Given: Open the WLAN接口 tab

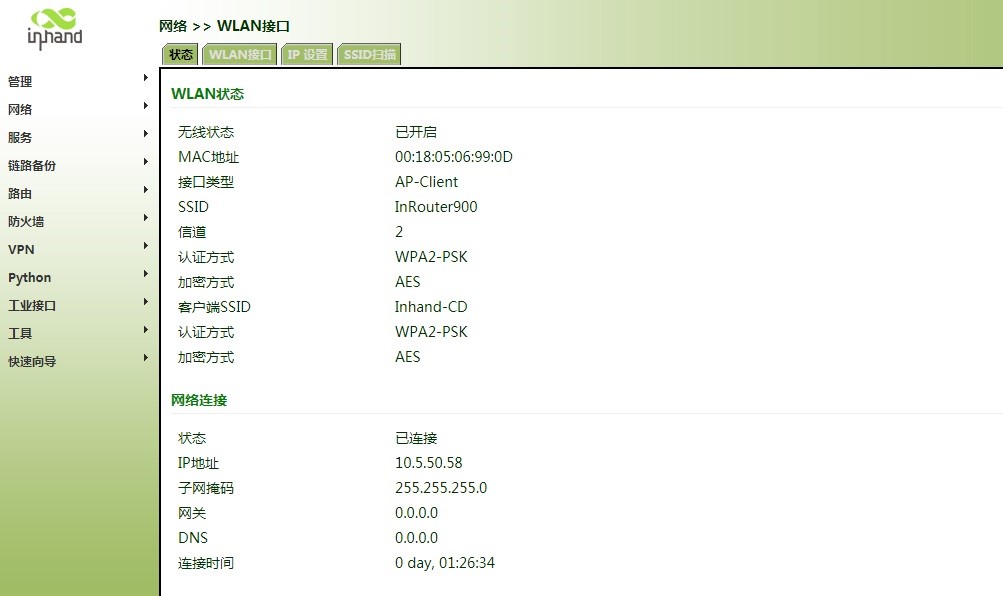Looking at the screenshot, I should (240, 55).
